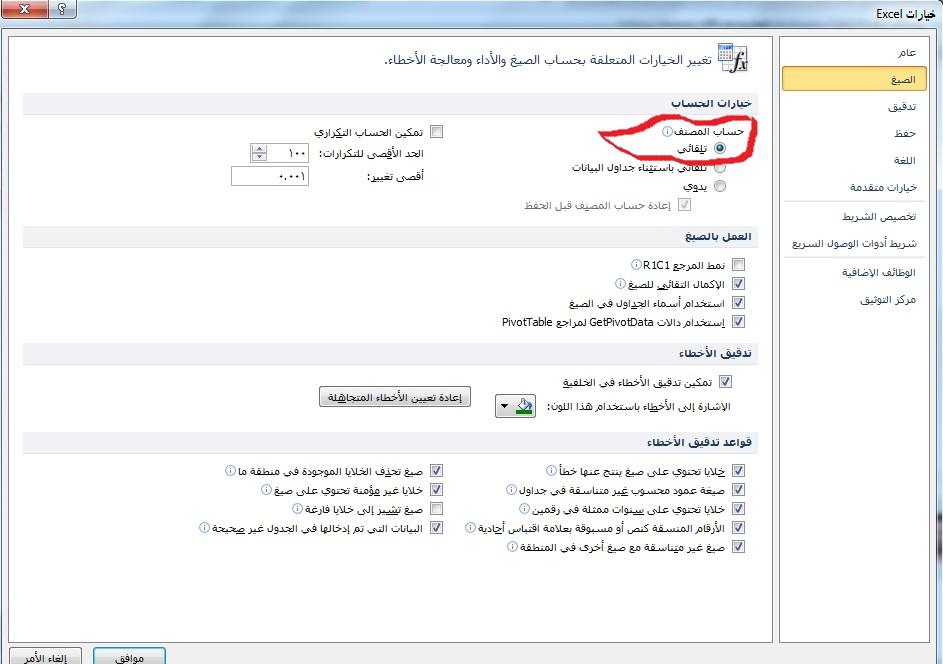This screenshot has width=943, height=664.
Task: Toggle "خلايا تحتوي على سنوات ممثلة في رقمين" checkbox
Action: click(x=739, y=509)
